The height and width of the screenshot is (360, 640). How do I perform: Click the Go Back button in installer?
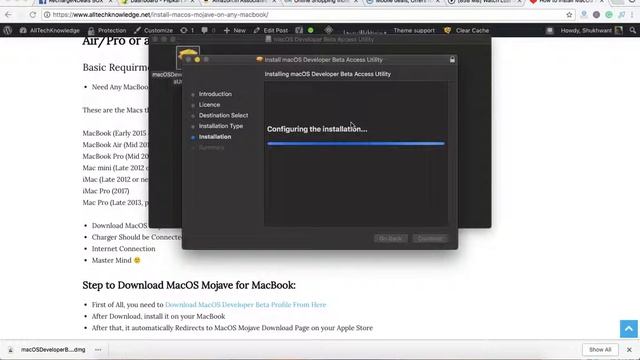(391, 238)
